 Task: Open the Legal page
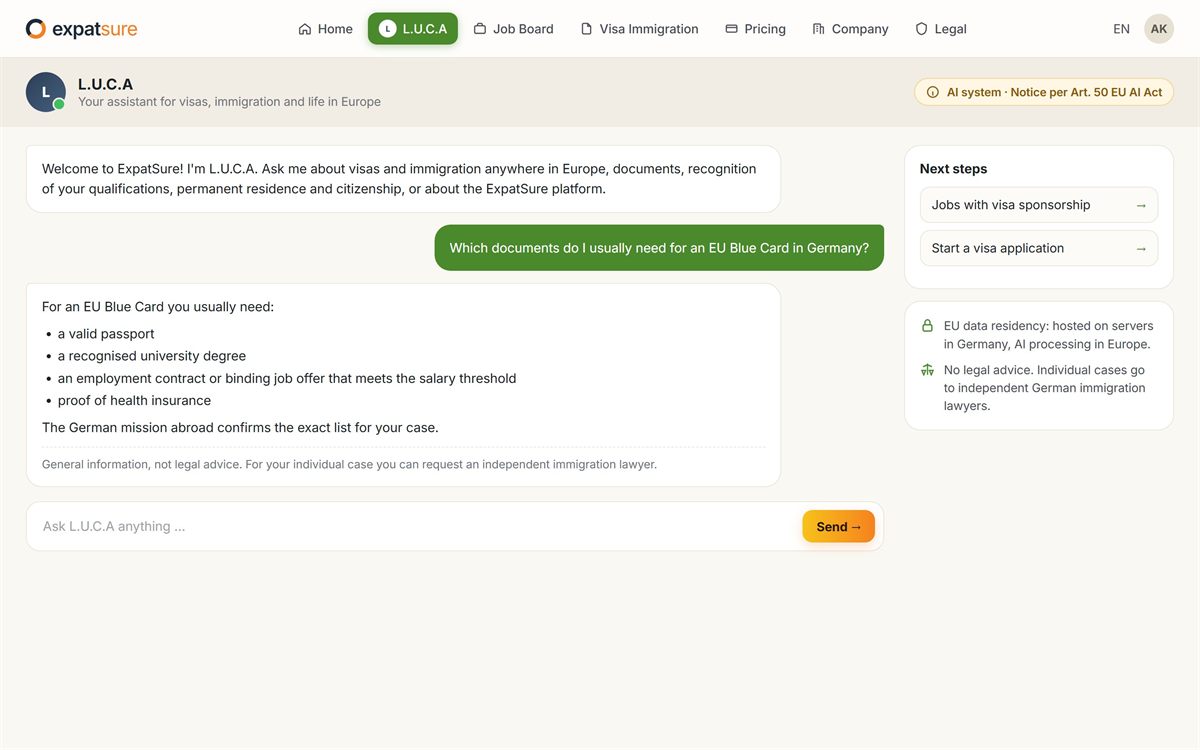click(x=940, y=29)
